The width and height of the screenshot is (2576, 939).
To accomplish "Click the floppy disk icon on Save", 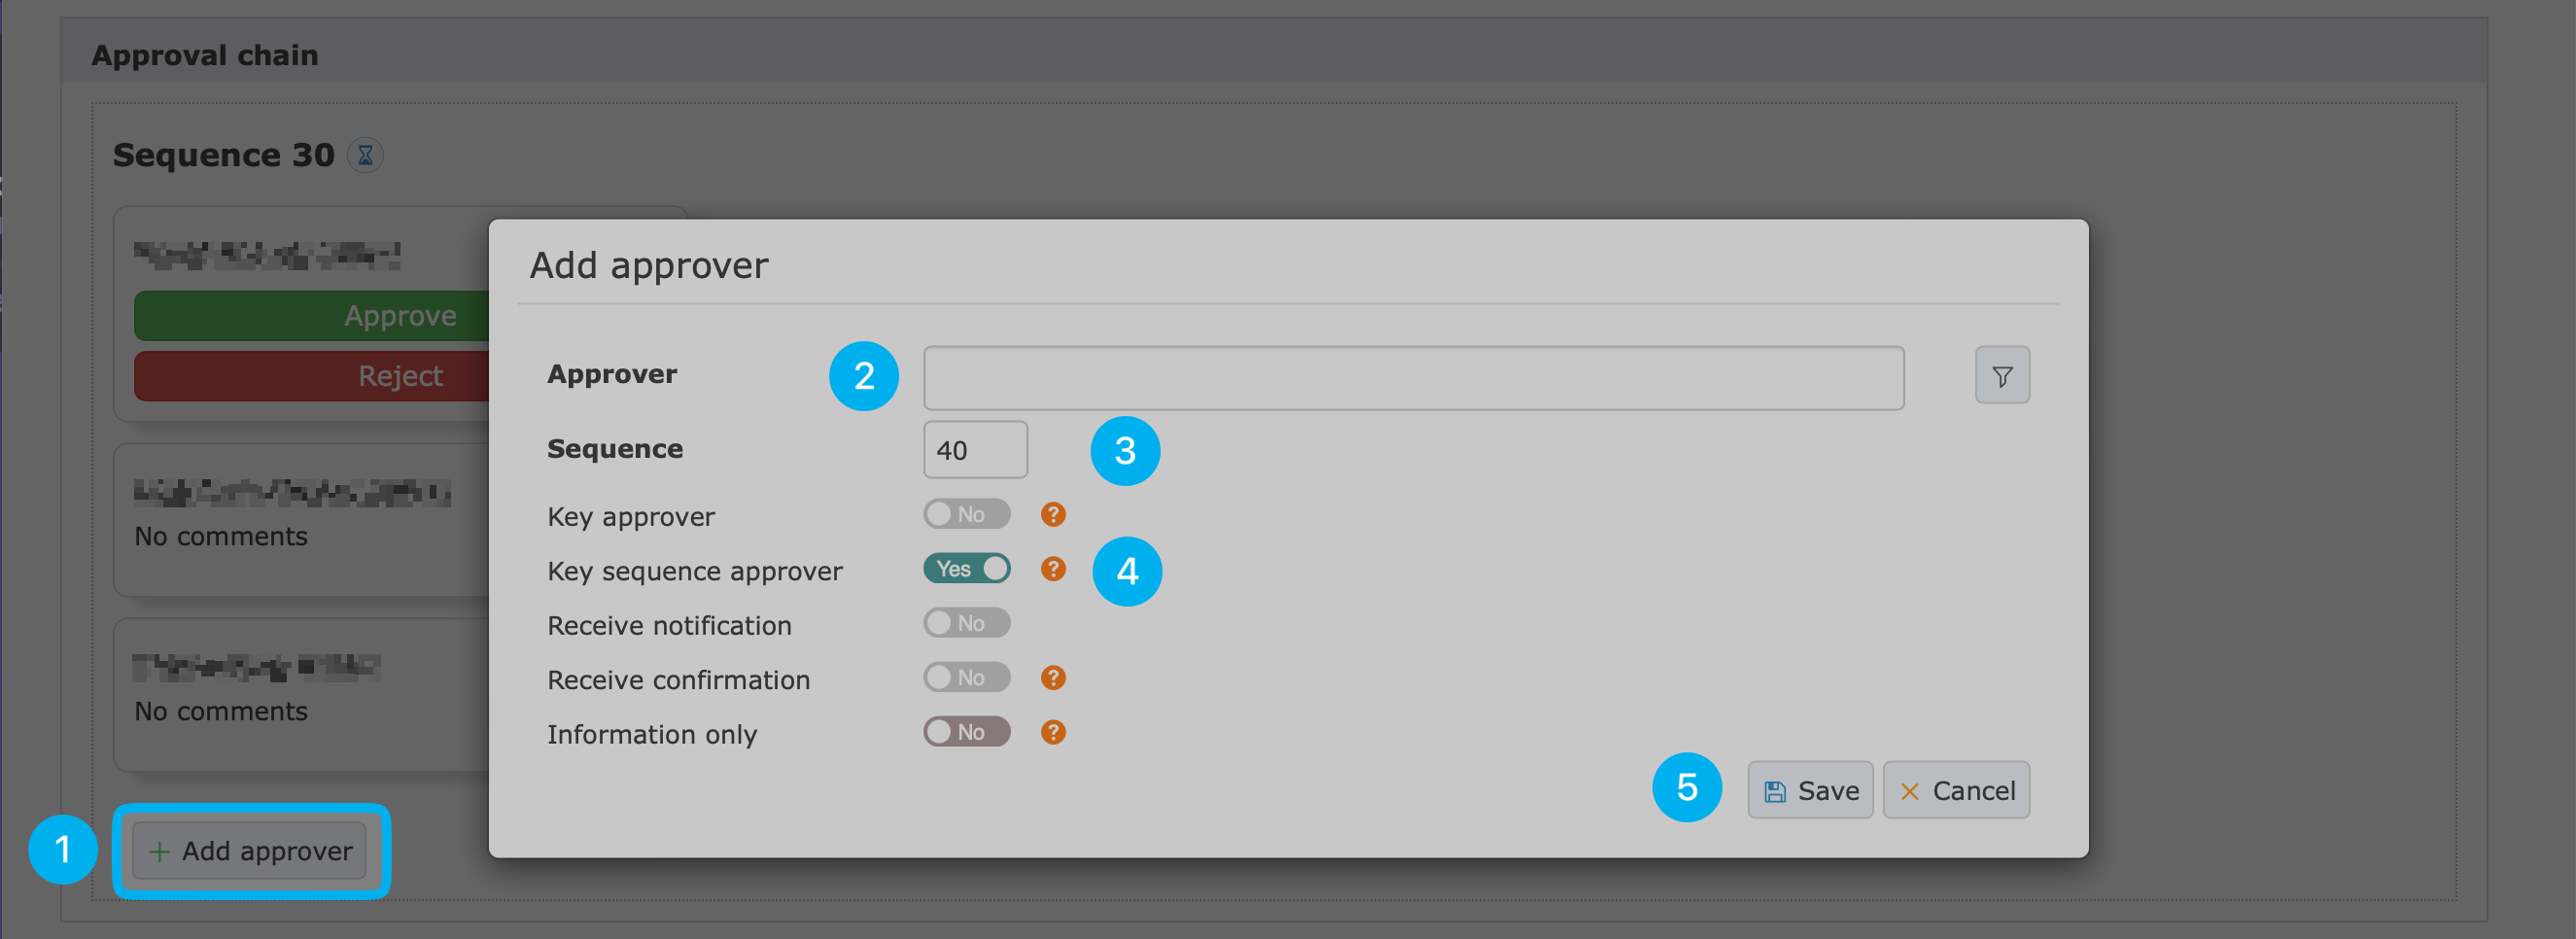I will point(1775,792).
